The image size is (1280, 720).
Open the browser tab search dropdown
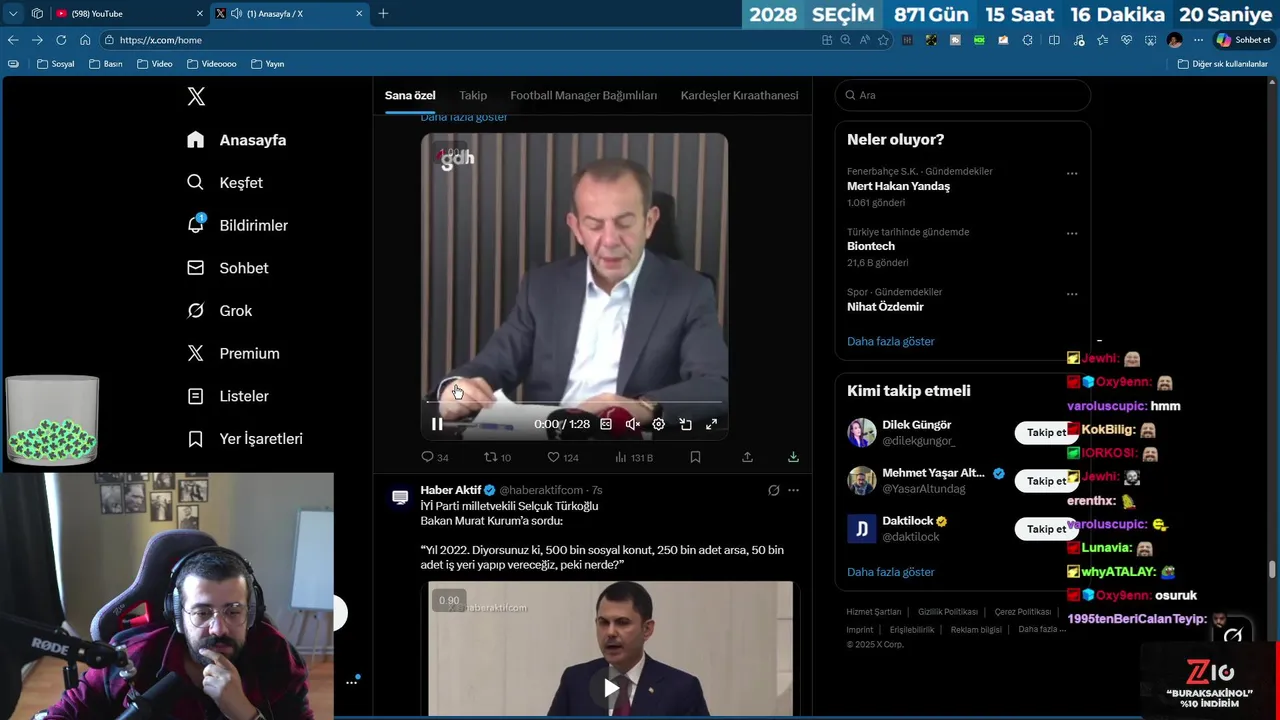(13, 13)
